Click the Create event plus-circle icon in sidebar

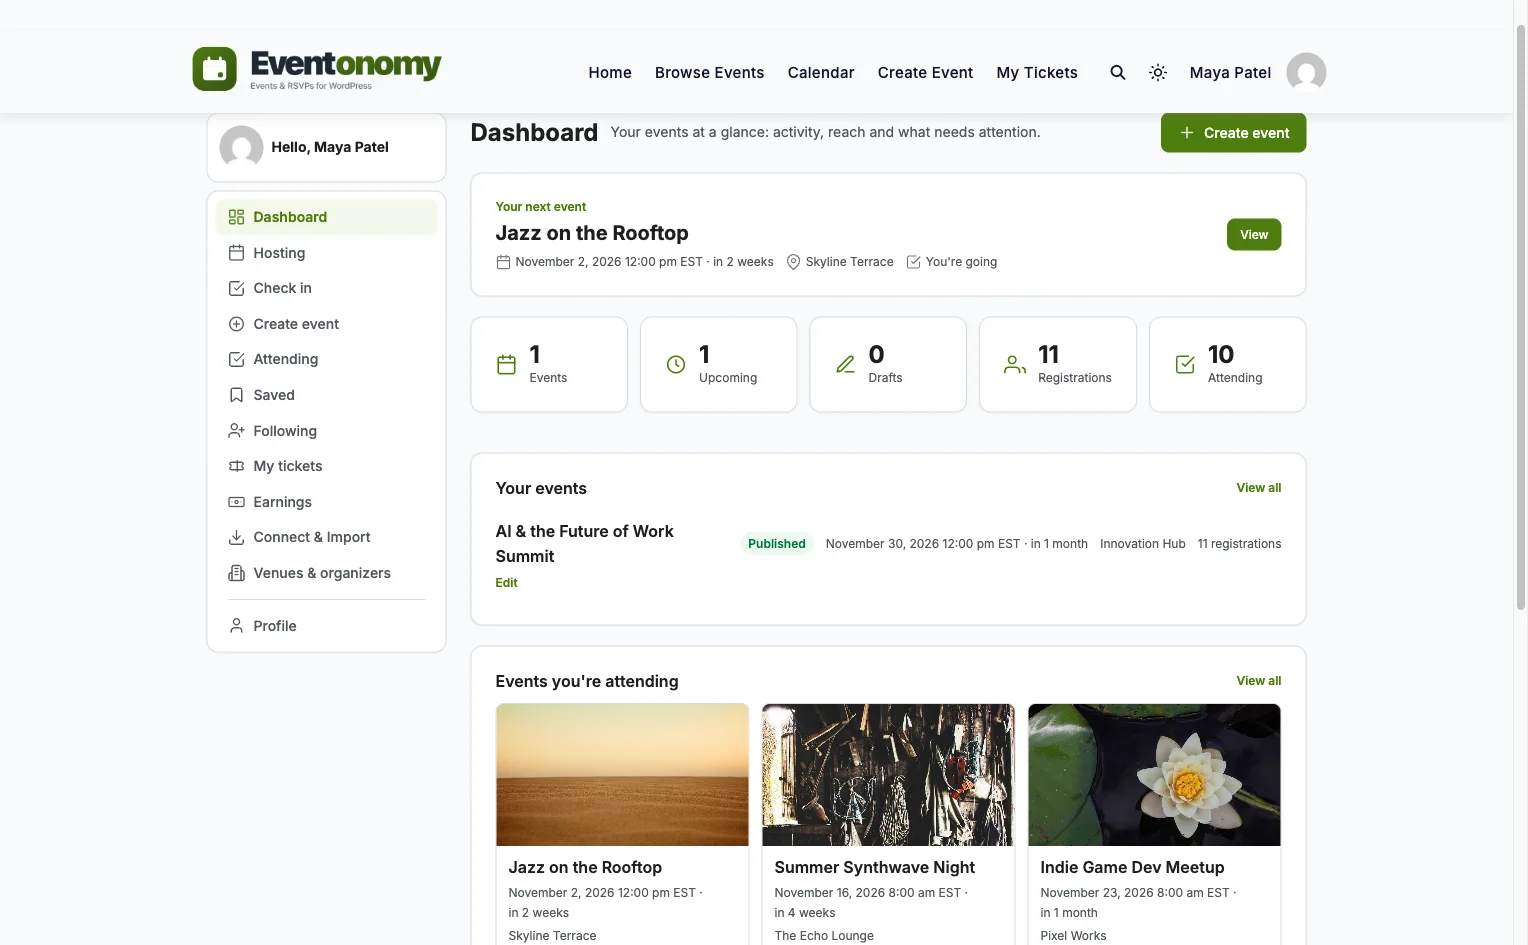pyautogui.click(x=236, y=324)
